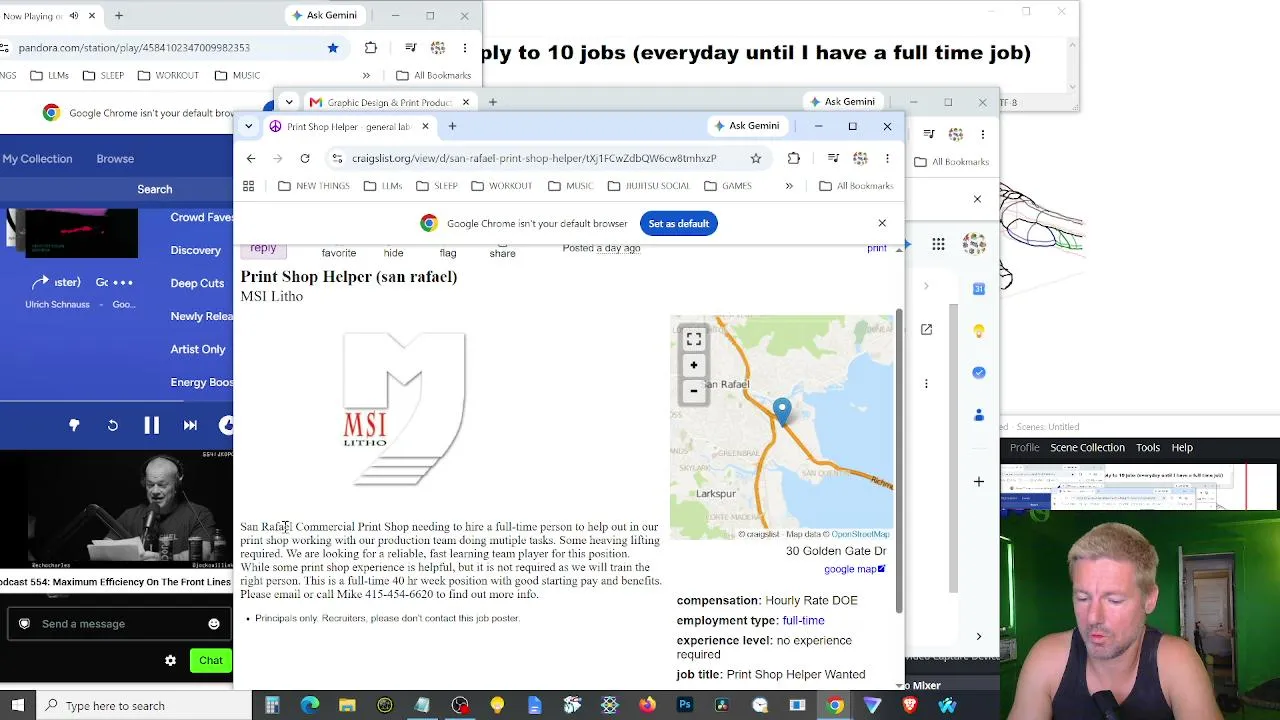Open emoji picker in chat box

213,624
